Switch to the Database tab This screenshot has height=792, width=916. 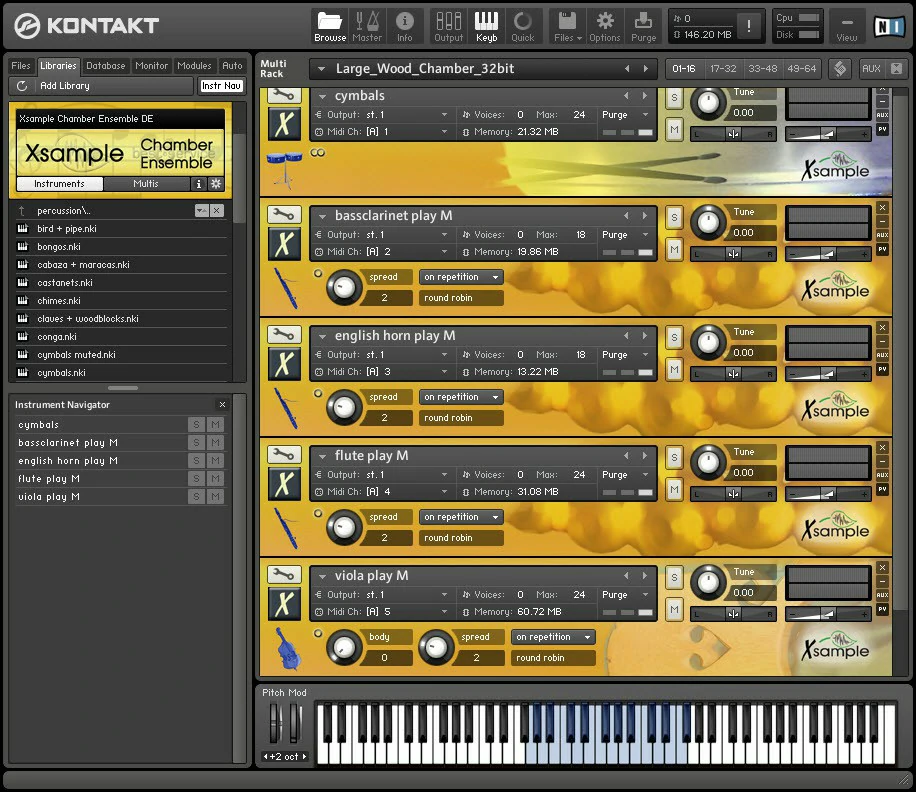click(106, 66)
